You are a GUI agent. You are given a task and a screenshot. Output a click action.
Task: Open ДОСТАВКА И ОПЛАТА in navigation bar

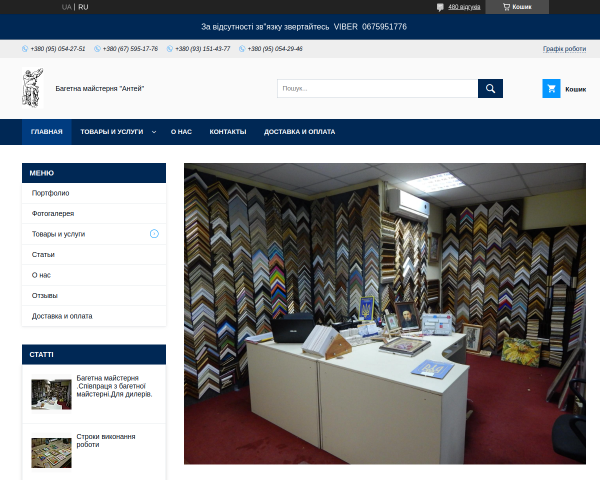[x=299, y=132]
